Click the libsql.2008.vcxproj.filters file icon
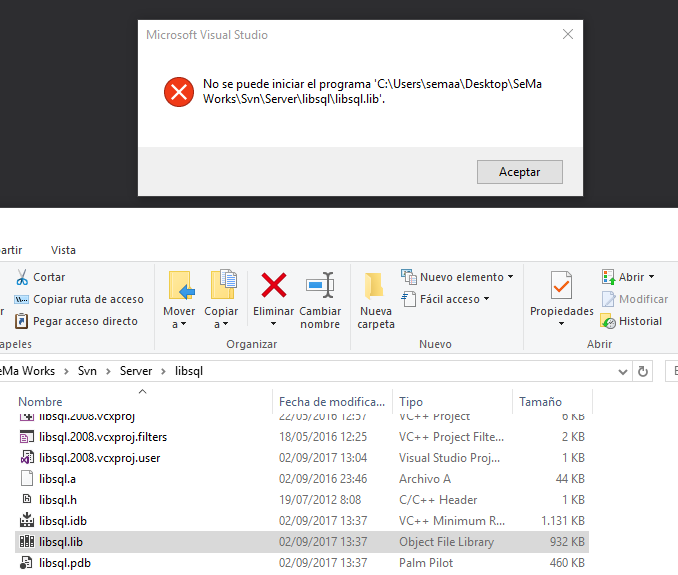Screen dimensions: 678x575 [27, 437]
